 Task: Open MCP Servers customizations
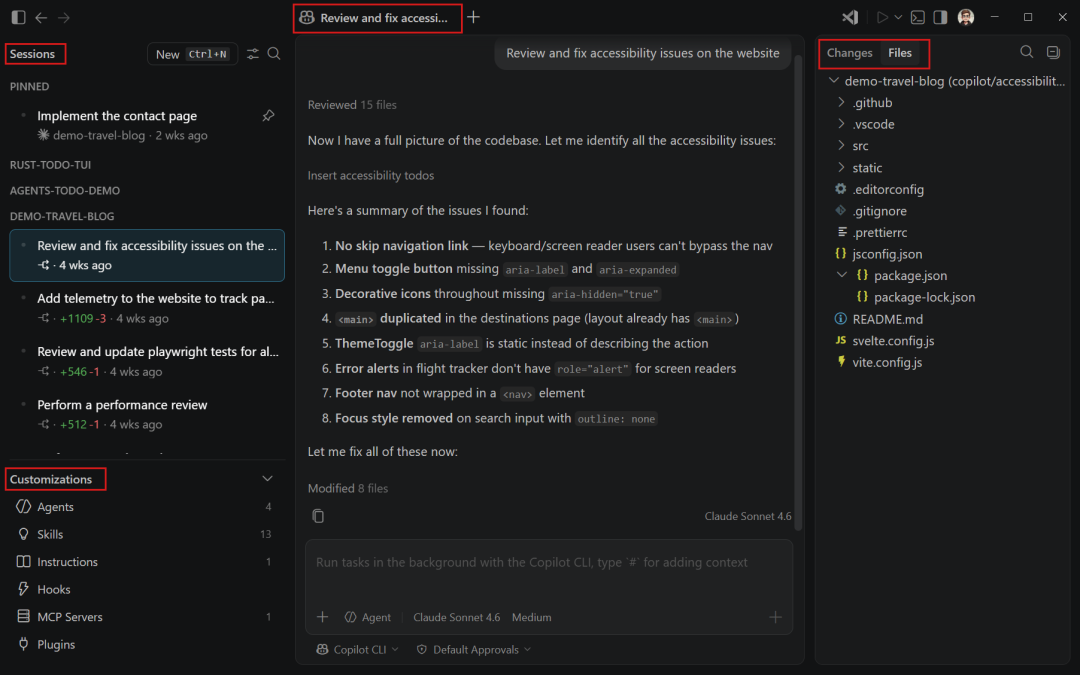(x=143, y=617)
